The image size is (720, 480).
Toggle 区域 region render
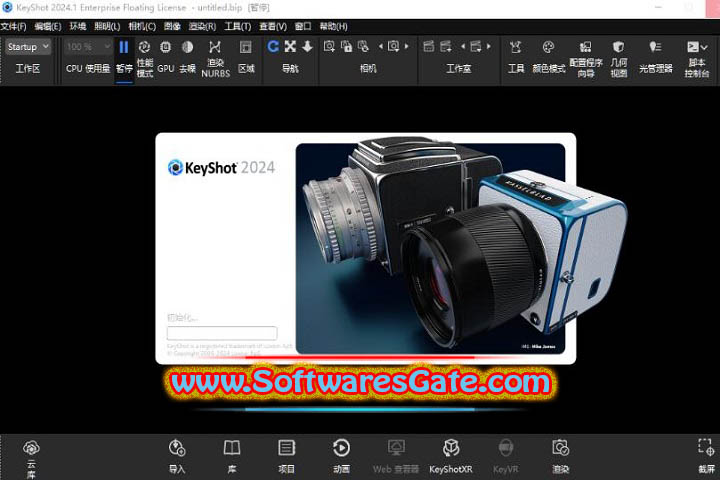tap(246, 57)
